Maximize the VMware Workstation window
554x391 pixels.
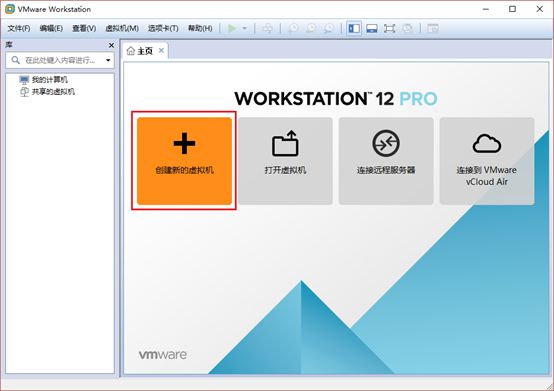(x=512, y=9)
